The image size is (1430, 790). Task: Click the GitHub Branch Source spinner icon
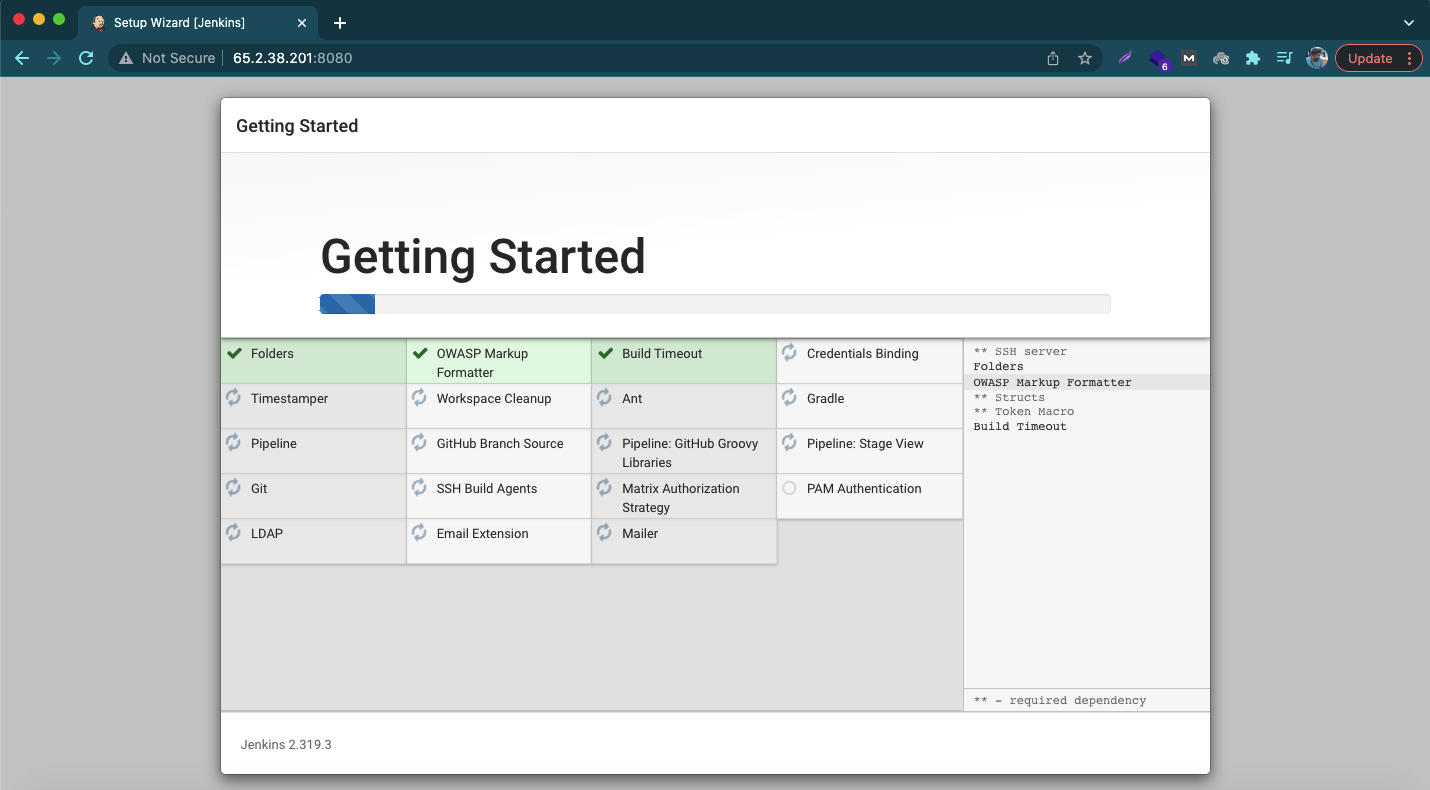[419, 443]
